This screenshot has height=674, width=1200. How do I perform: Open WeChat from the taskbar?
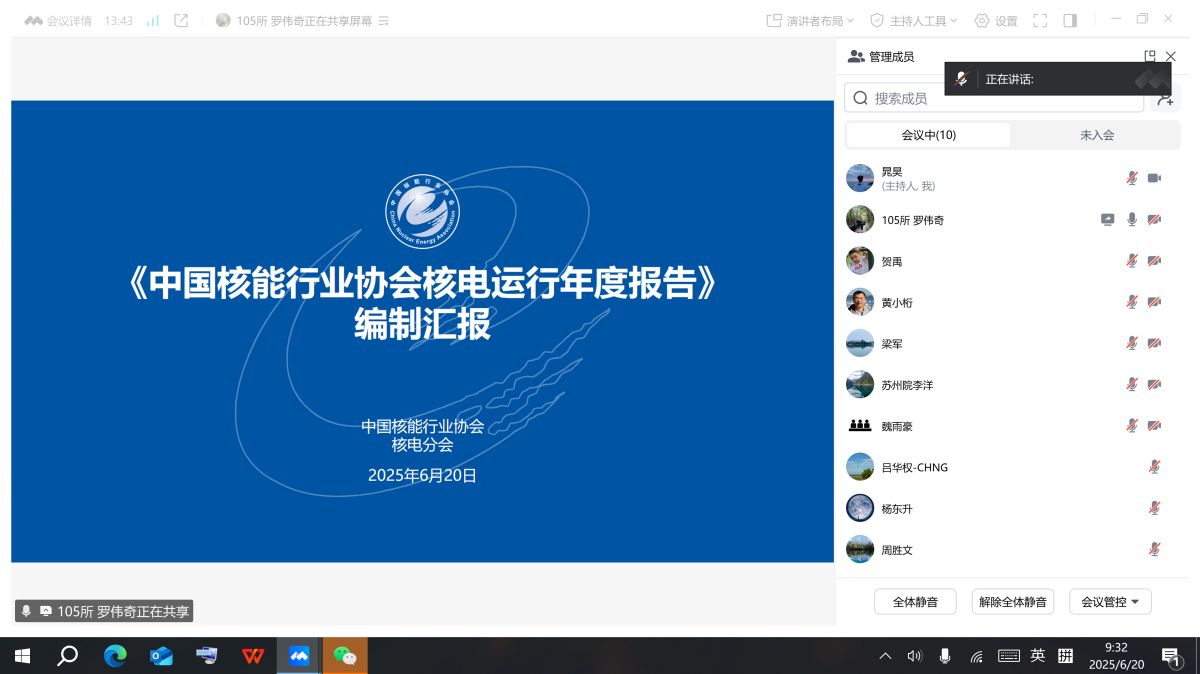pos(345,656)
